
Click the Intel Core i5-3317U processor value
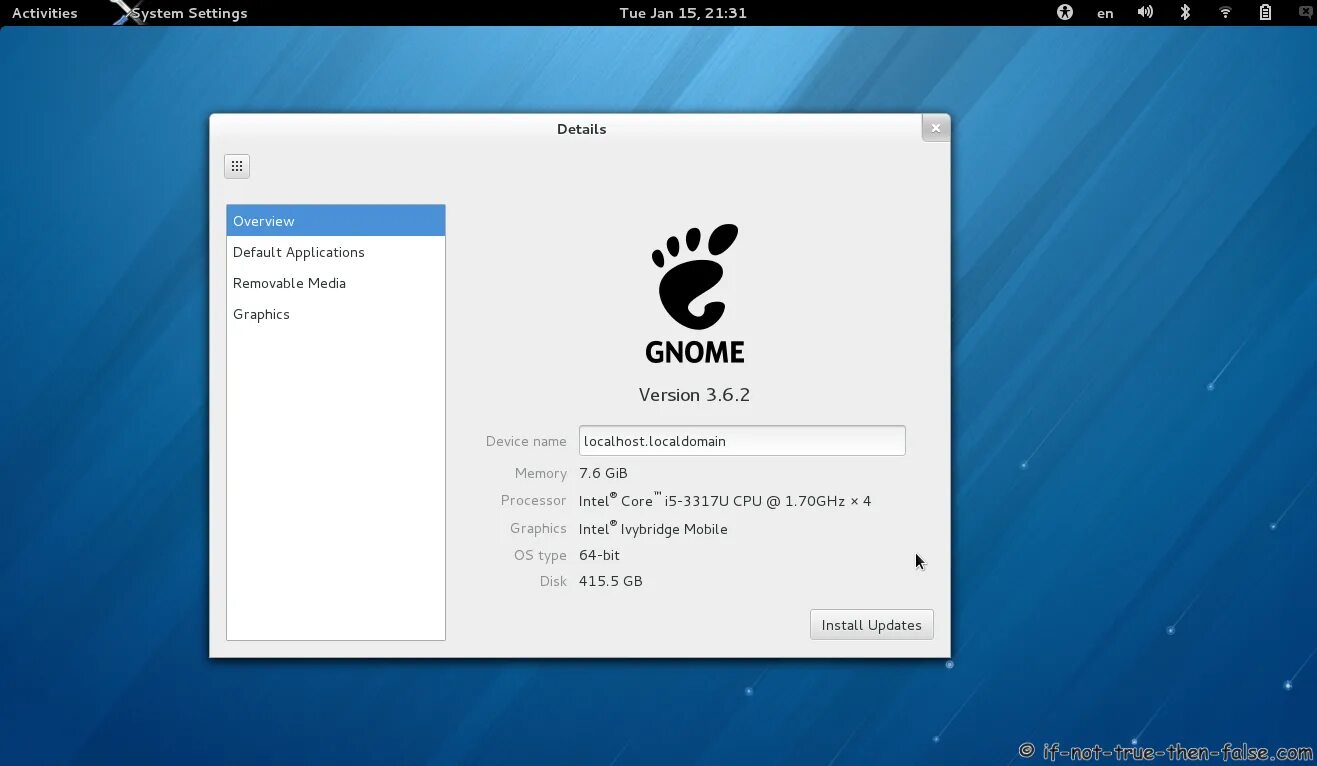tap(725, 500)
